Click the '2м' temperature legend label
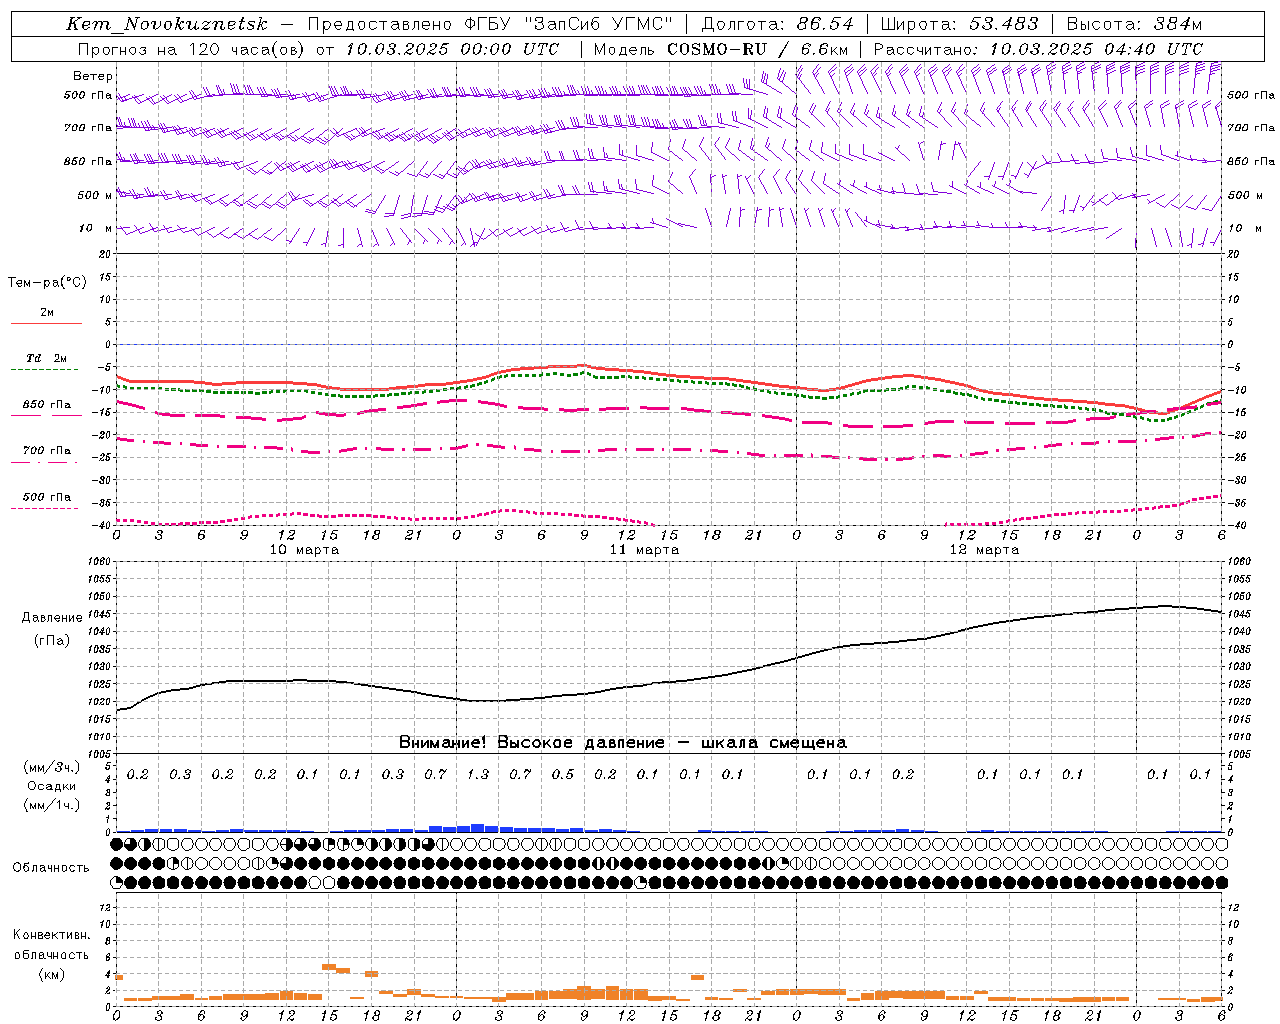This screenshot has width=1280, height=1024. coord(47,313)
